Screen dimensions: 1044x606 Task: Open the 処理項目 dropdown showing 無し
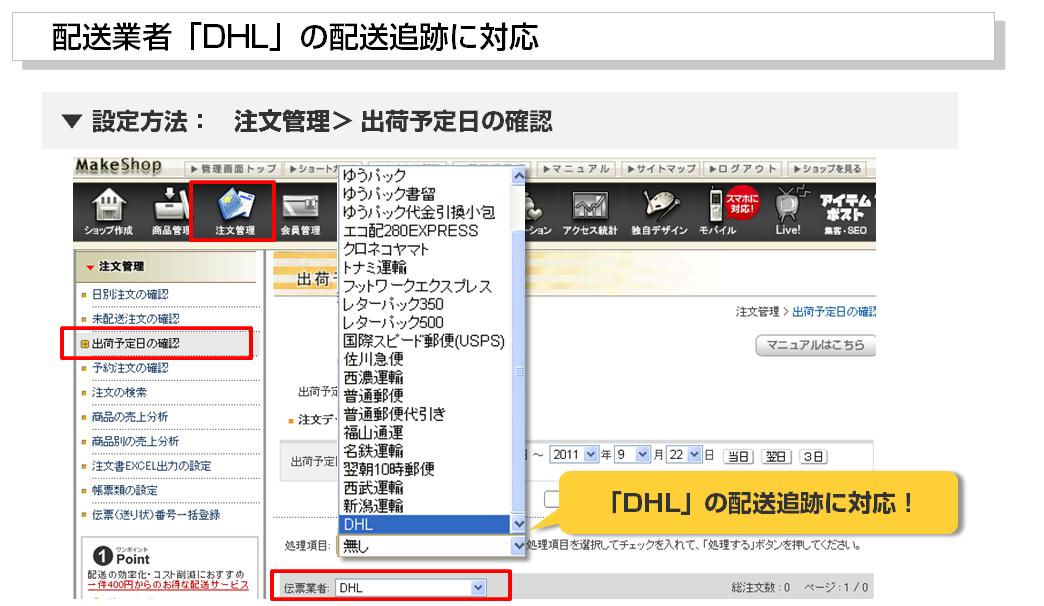coord(433,546)
